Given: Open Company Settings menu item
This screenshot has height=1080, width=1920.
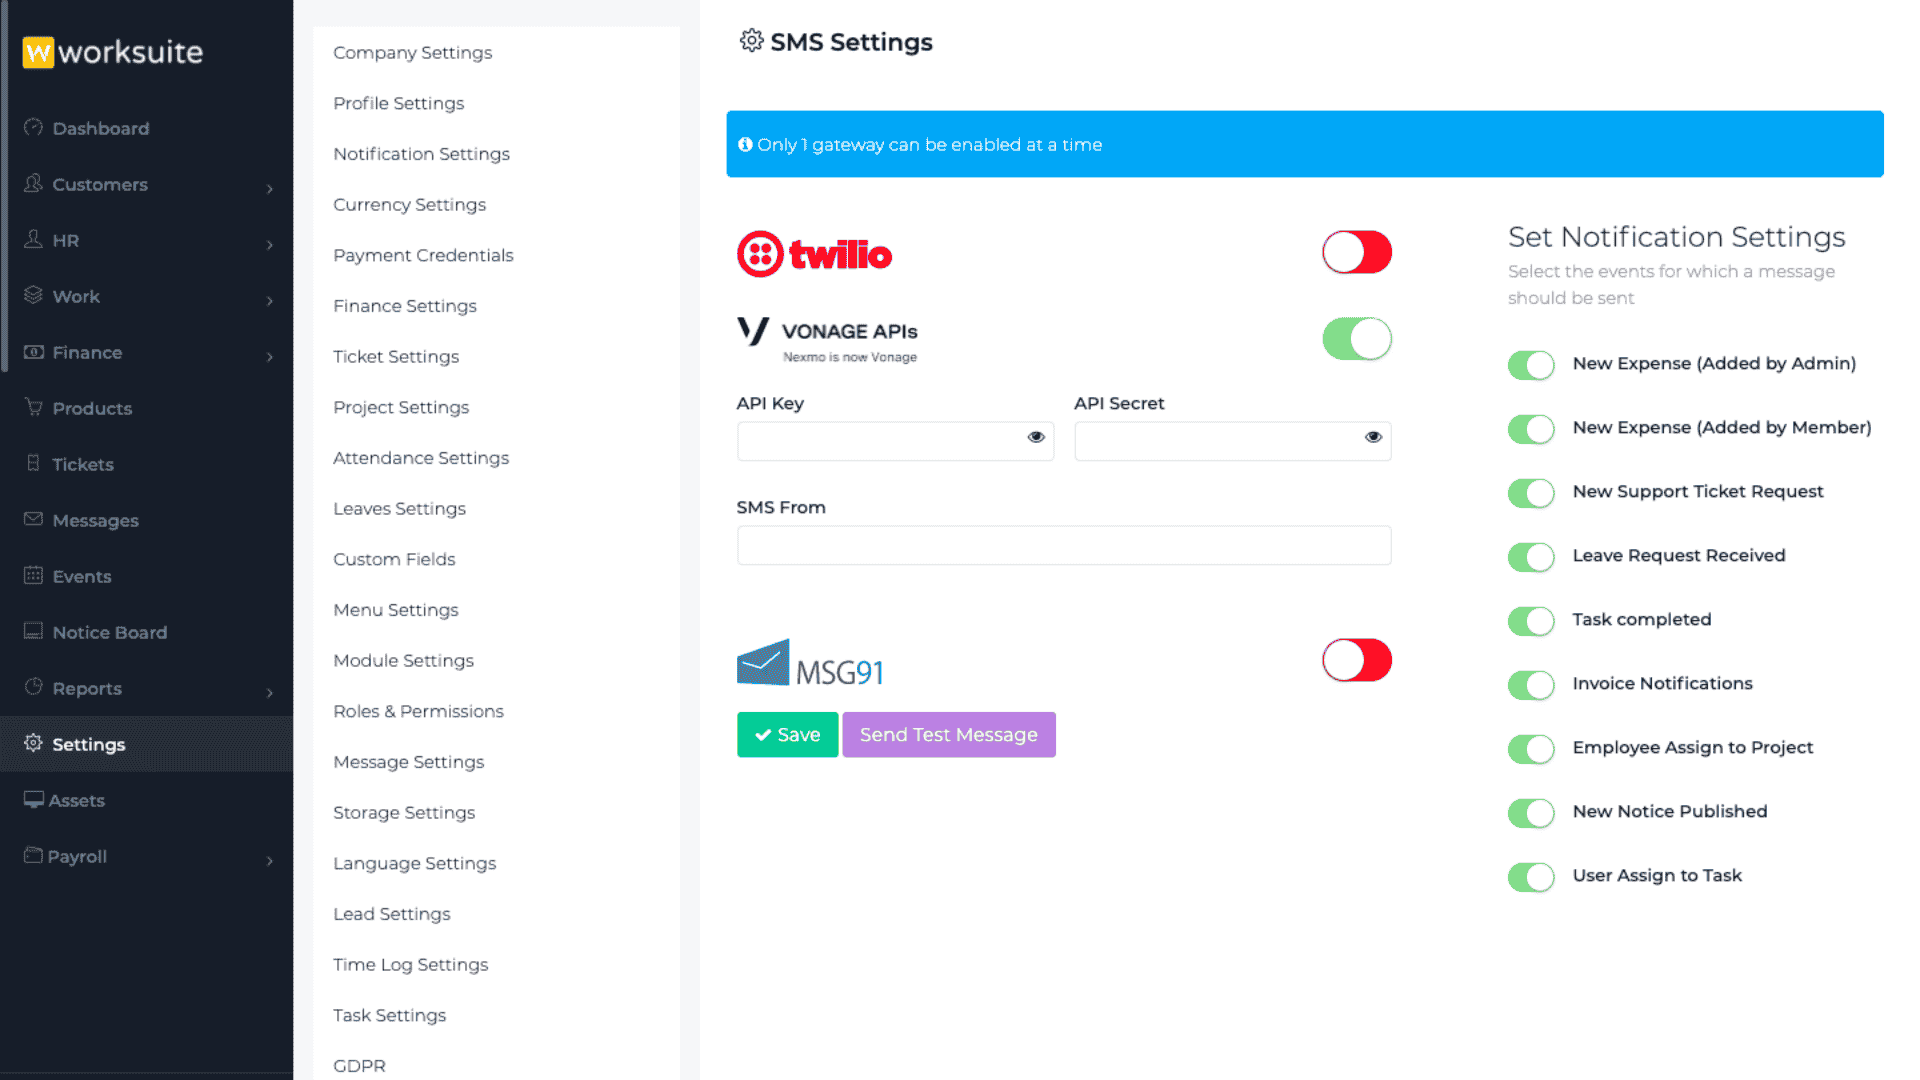Looking at the screenshot, I should point(412,52).
